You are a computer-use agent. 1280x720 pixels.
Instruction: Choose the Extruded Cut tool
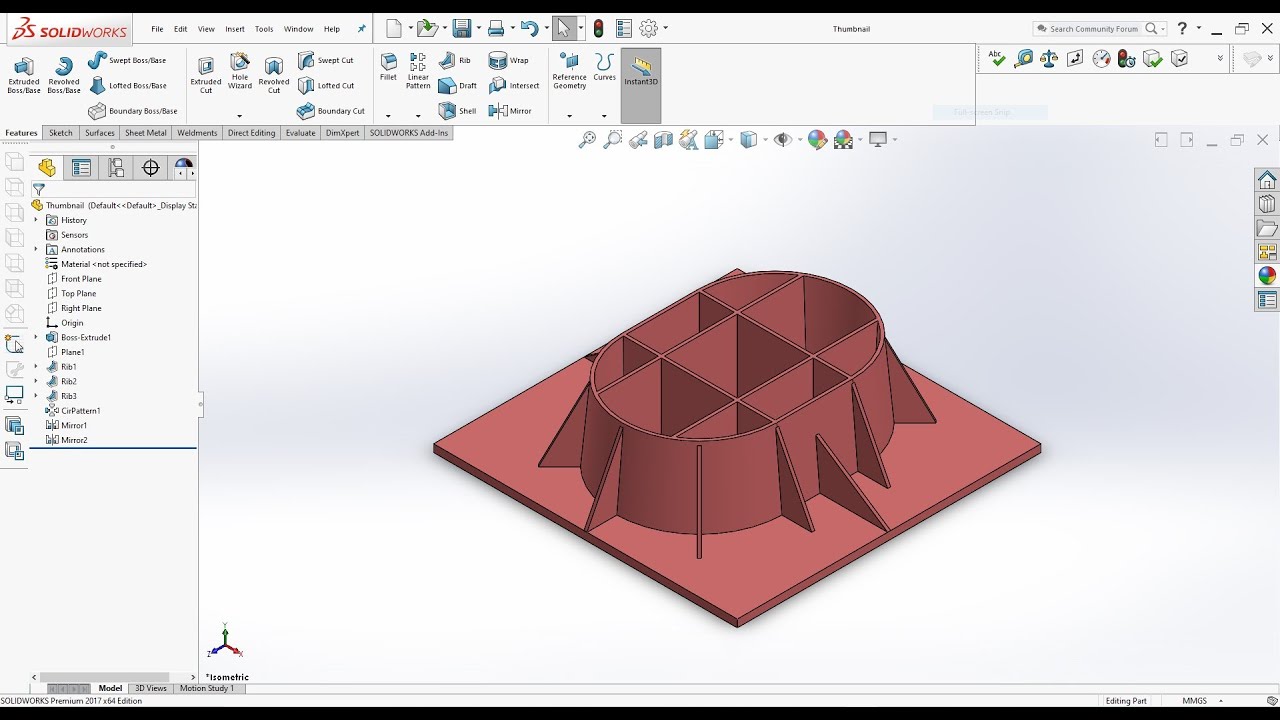[206, 75]
